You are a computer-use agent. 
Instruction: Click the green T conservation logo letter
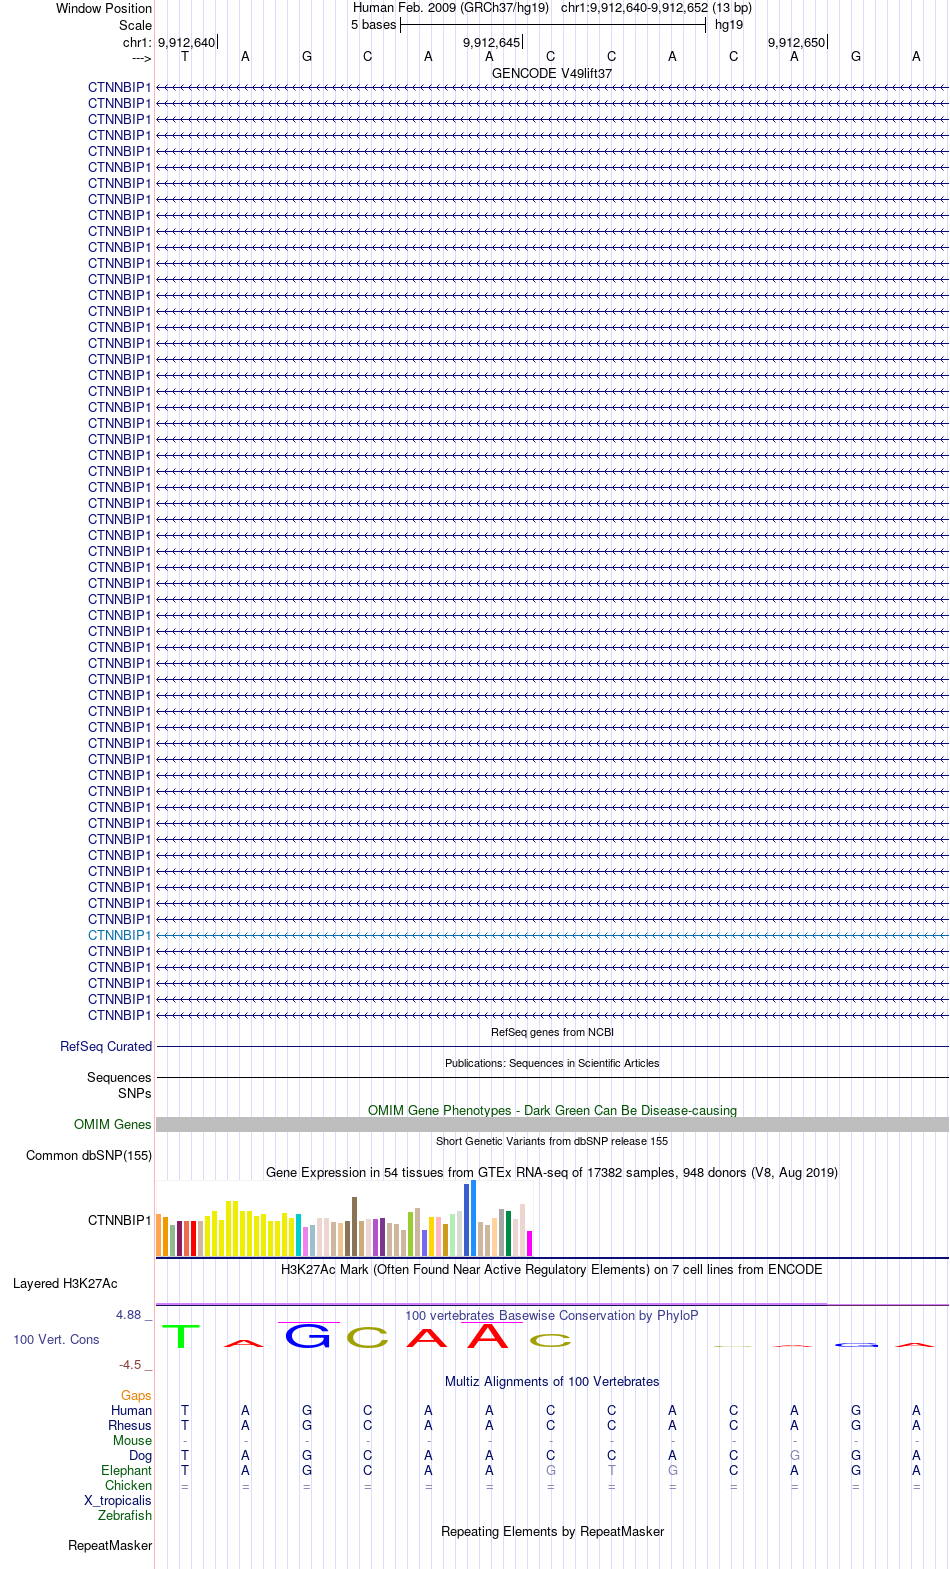(x=181, y=1336)
